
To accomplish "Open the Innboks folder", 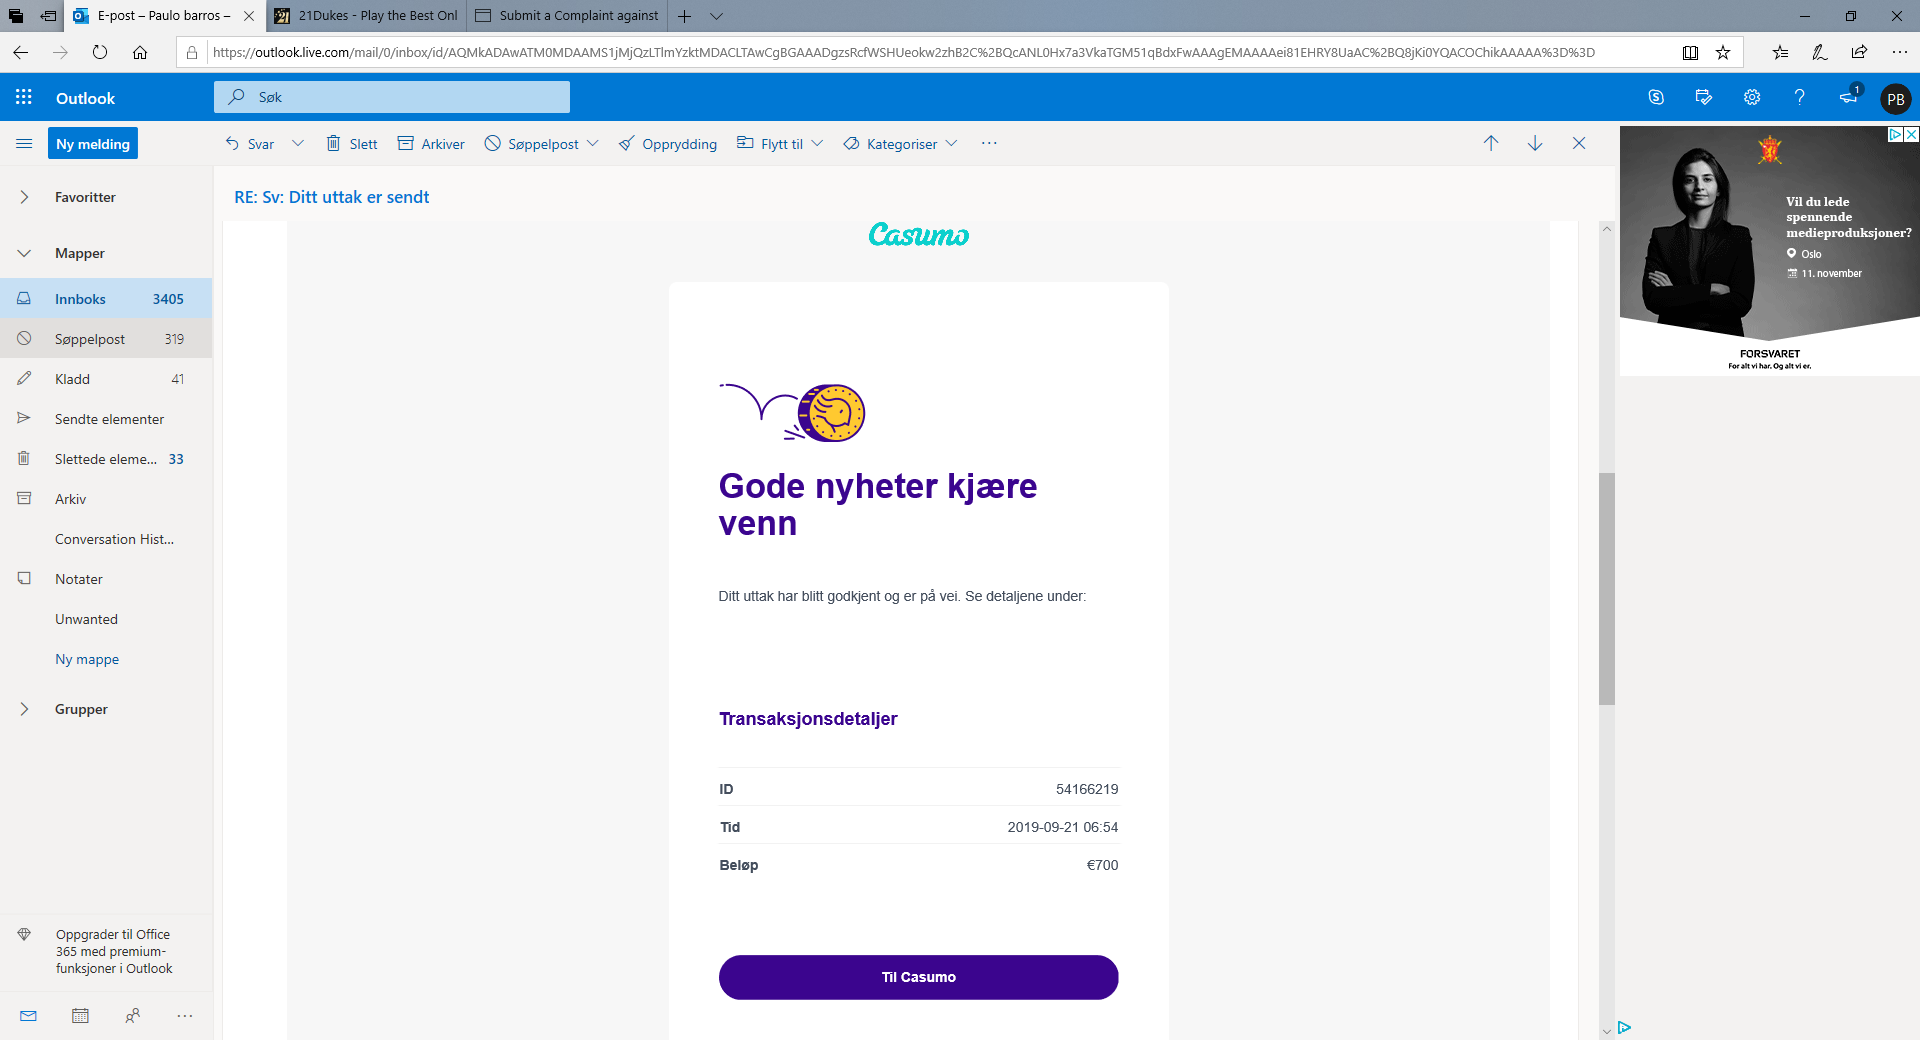I will [106, 299].
